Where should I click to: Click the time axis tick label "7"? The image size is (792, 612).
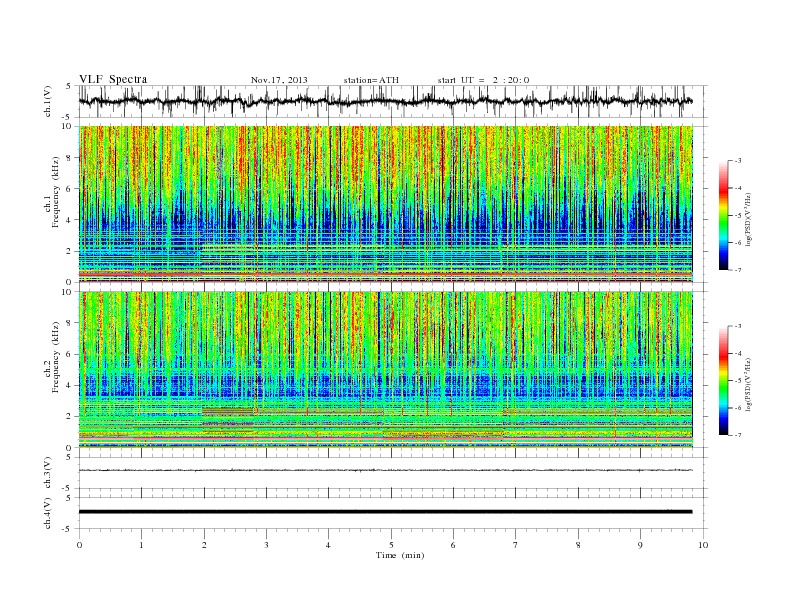click(x=515, y=545)
